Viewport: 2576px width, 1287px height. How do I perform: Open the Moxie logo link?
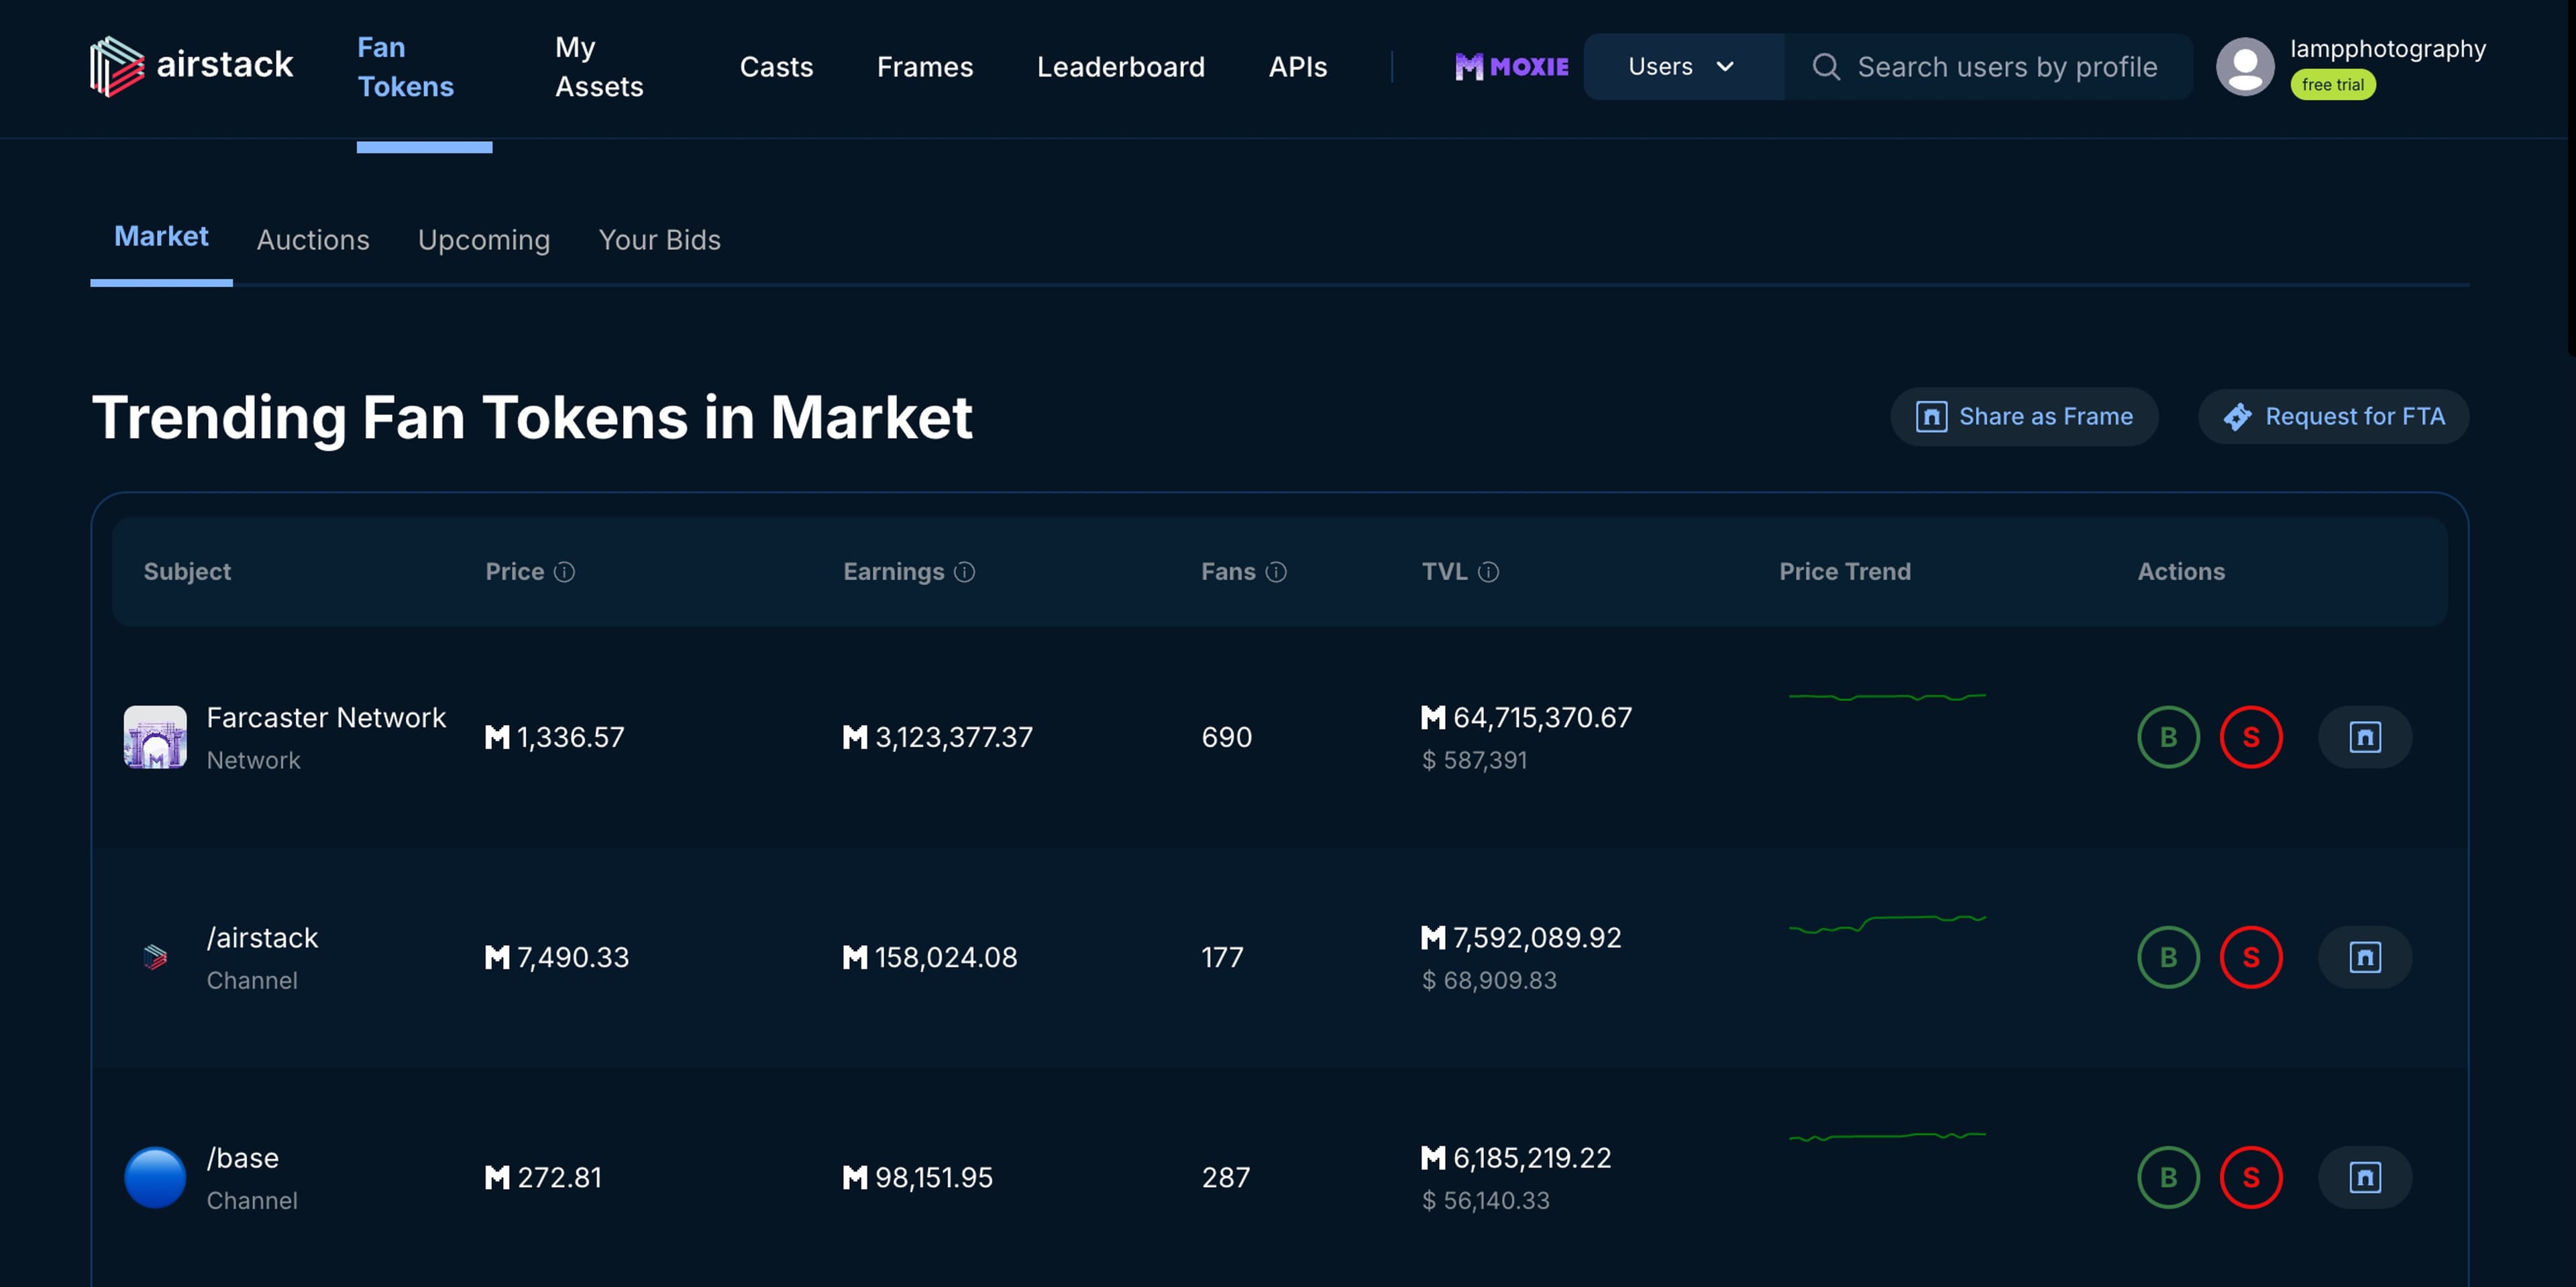point(1511,66)
